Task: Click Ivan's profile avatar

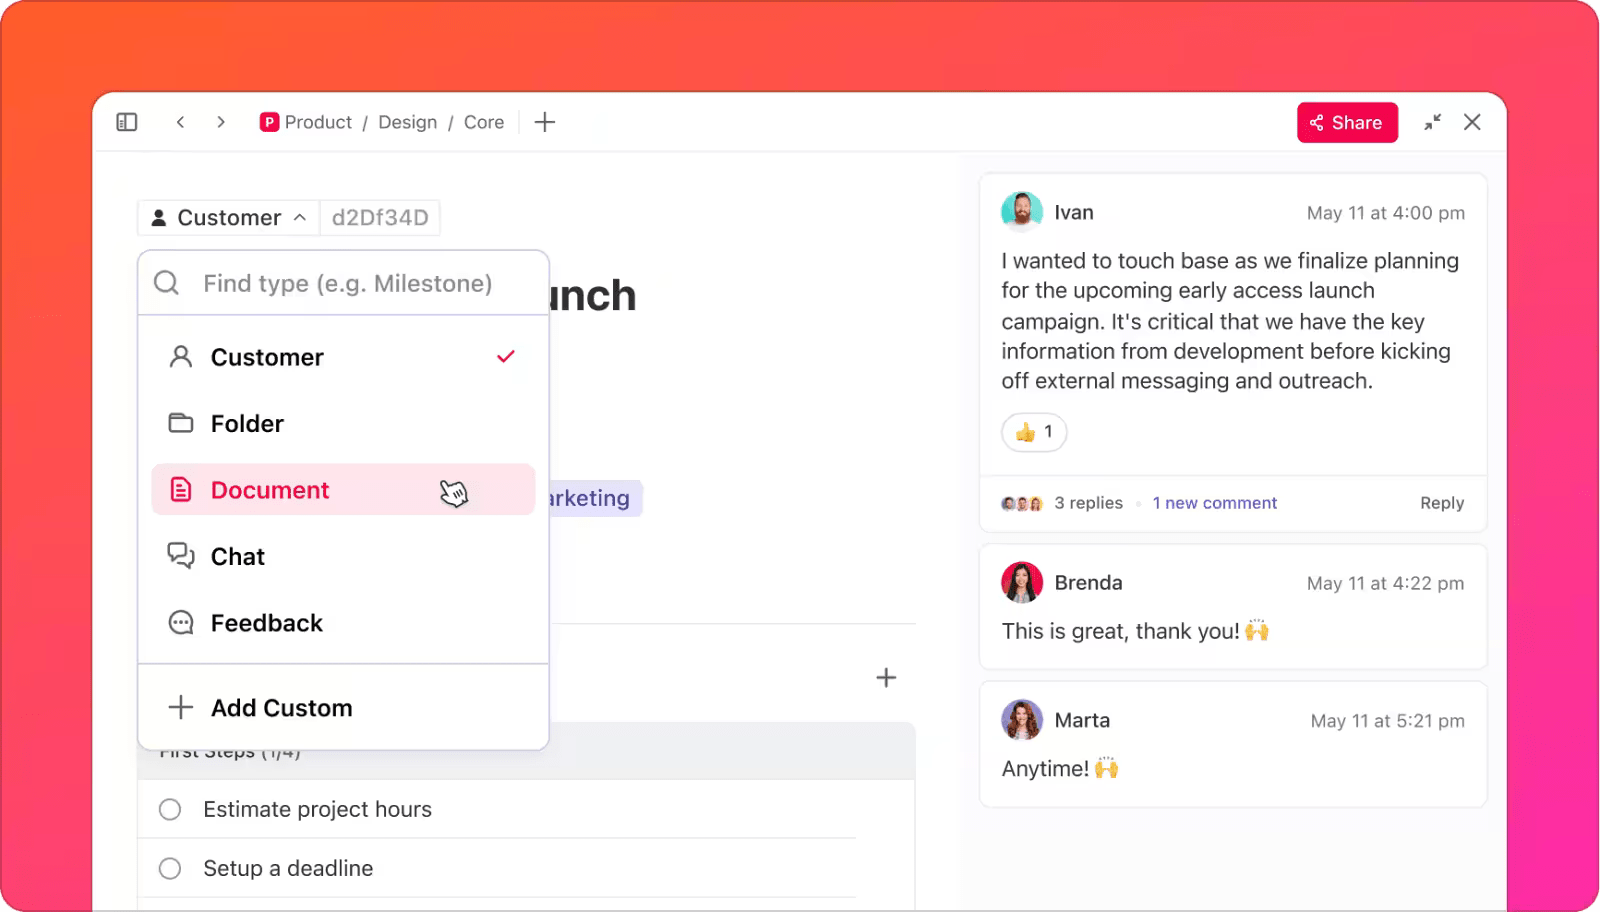Action: tap(1021, 212)
